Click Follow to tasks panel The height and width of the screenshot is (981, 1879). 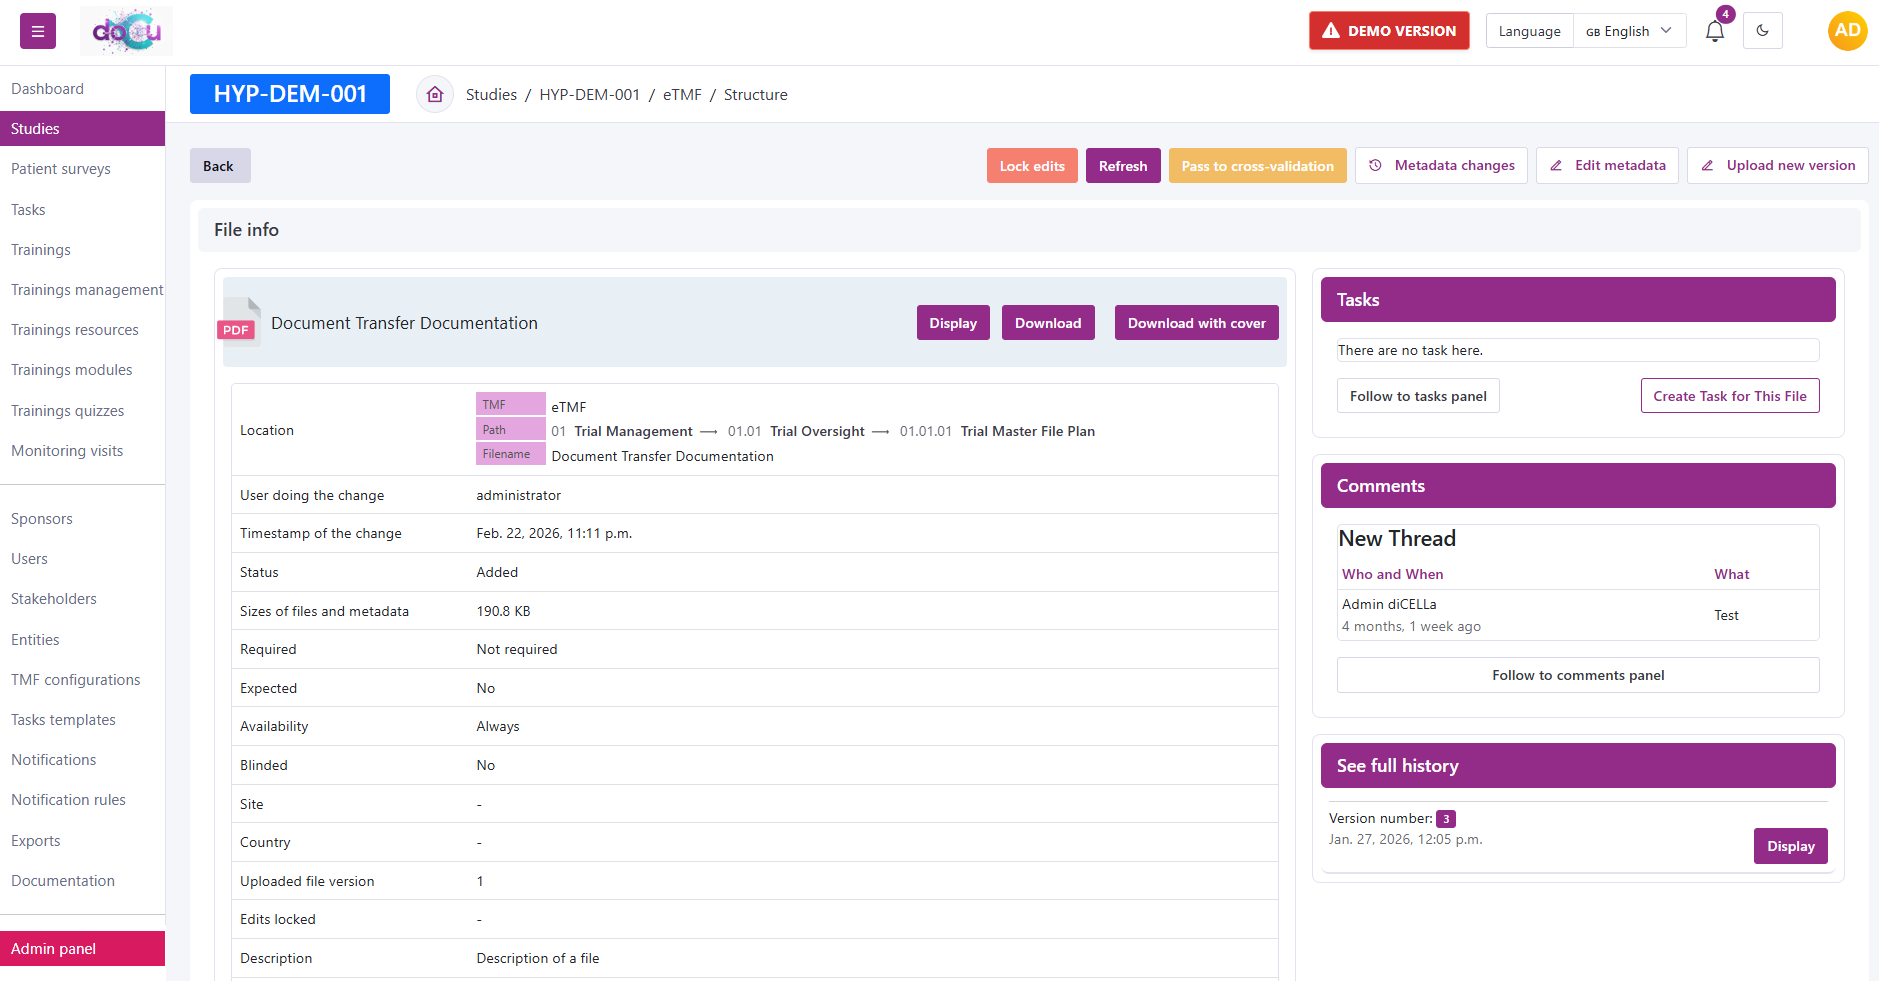point(1418,396)
